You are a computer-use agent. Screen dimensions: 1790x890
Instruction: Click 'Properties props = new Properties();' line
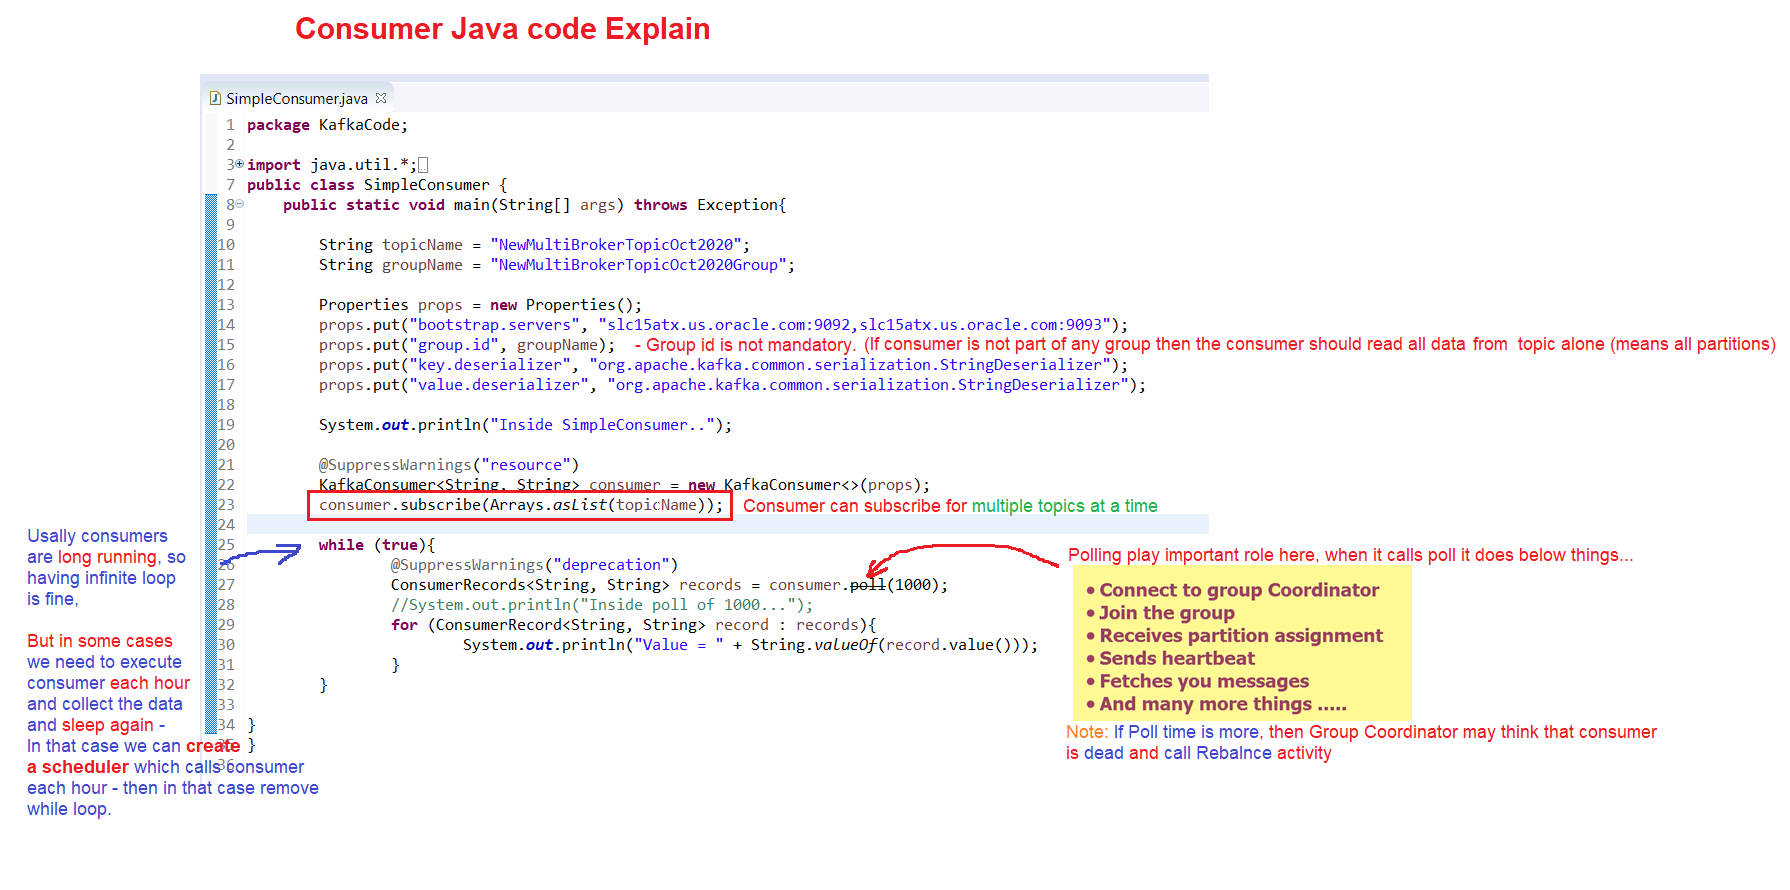(x=480, y=305)
